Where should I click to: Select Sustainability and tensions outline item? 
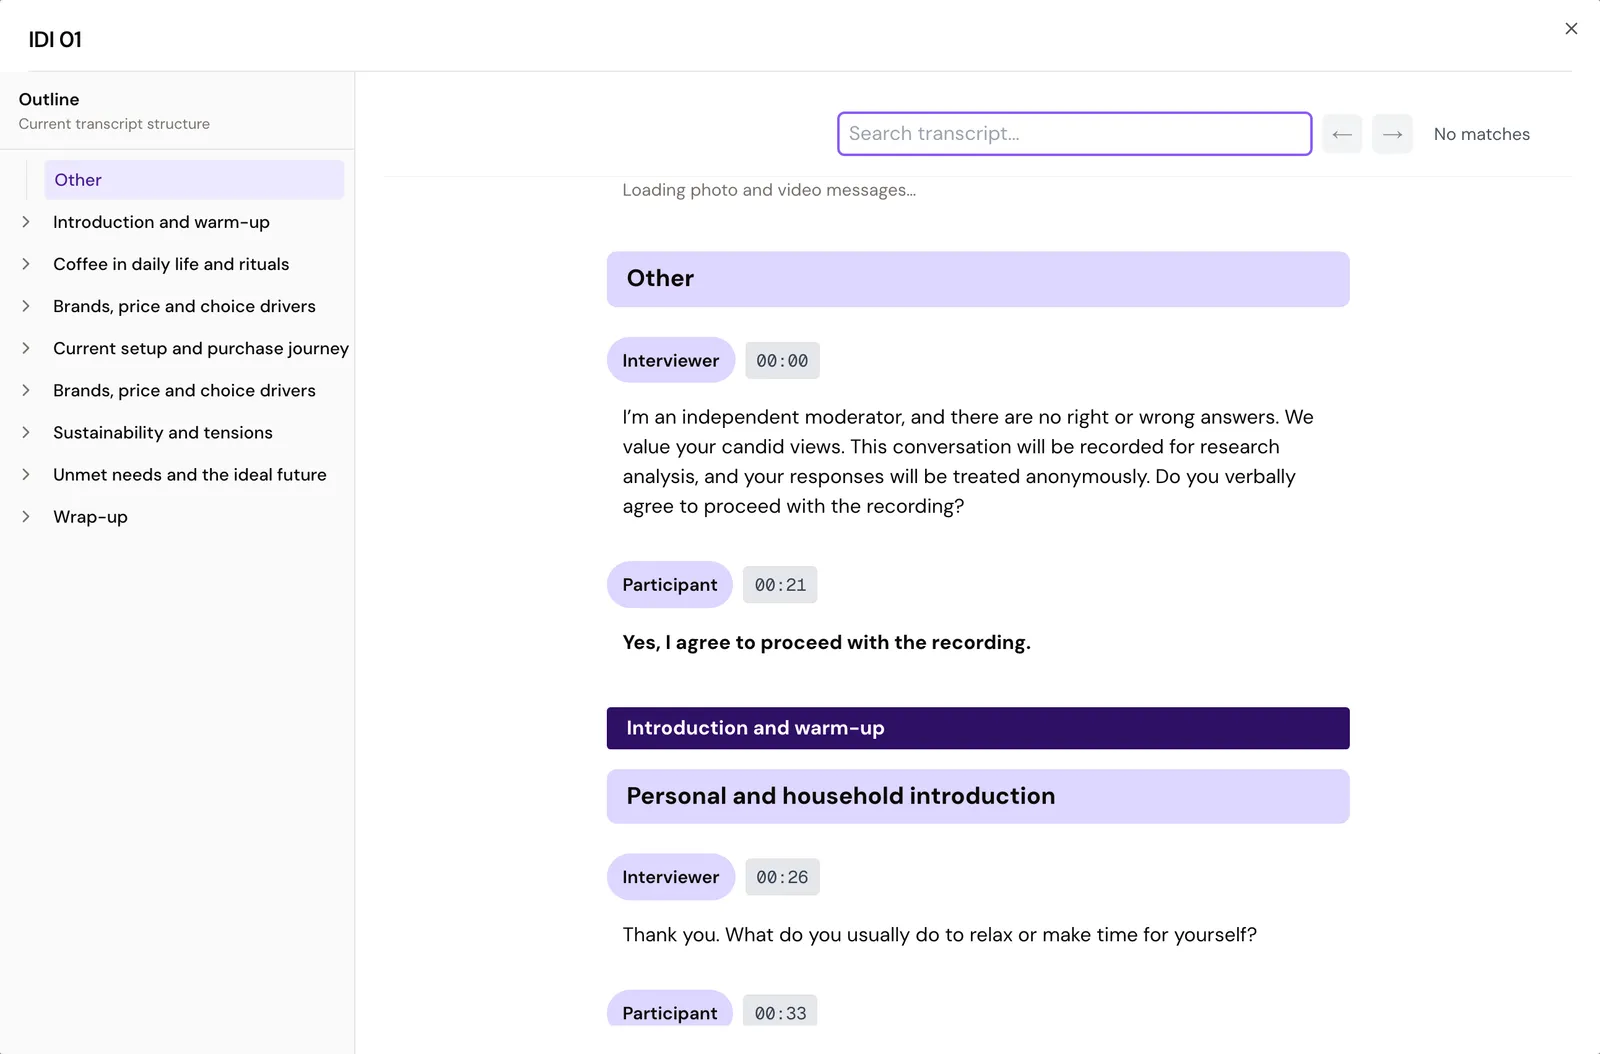coord(163,432)
